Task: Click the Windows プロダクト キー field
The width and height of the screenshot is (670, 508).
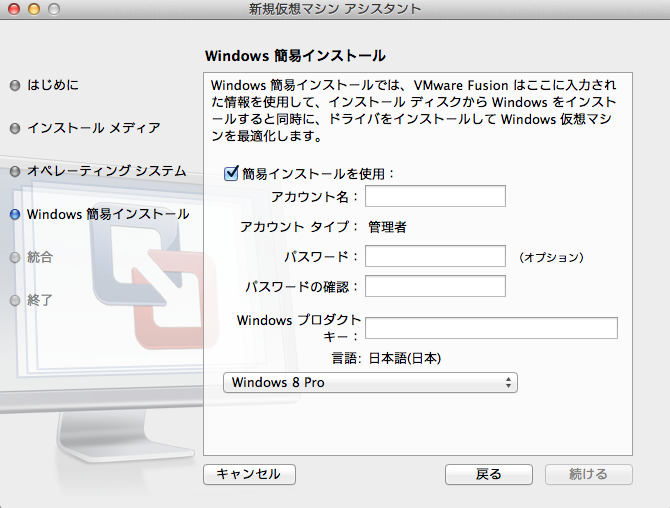Action: click(x=491, y=328)
